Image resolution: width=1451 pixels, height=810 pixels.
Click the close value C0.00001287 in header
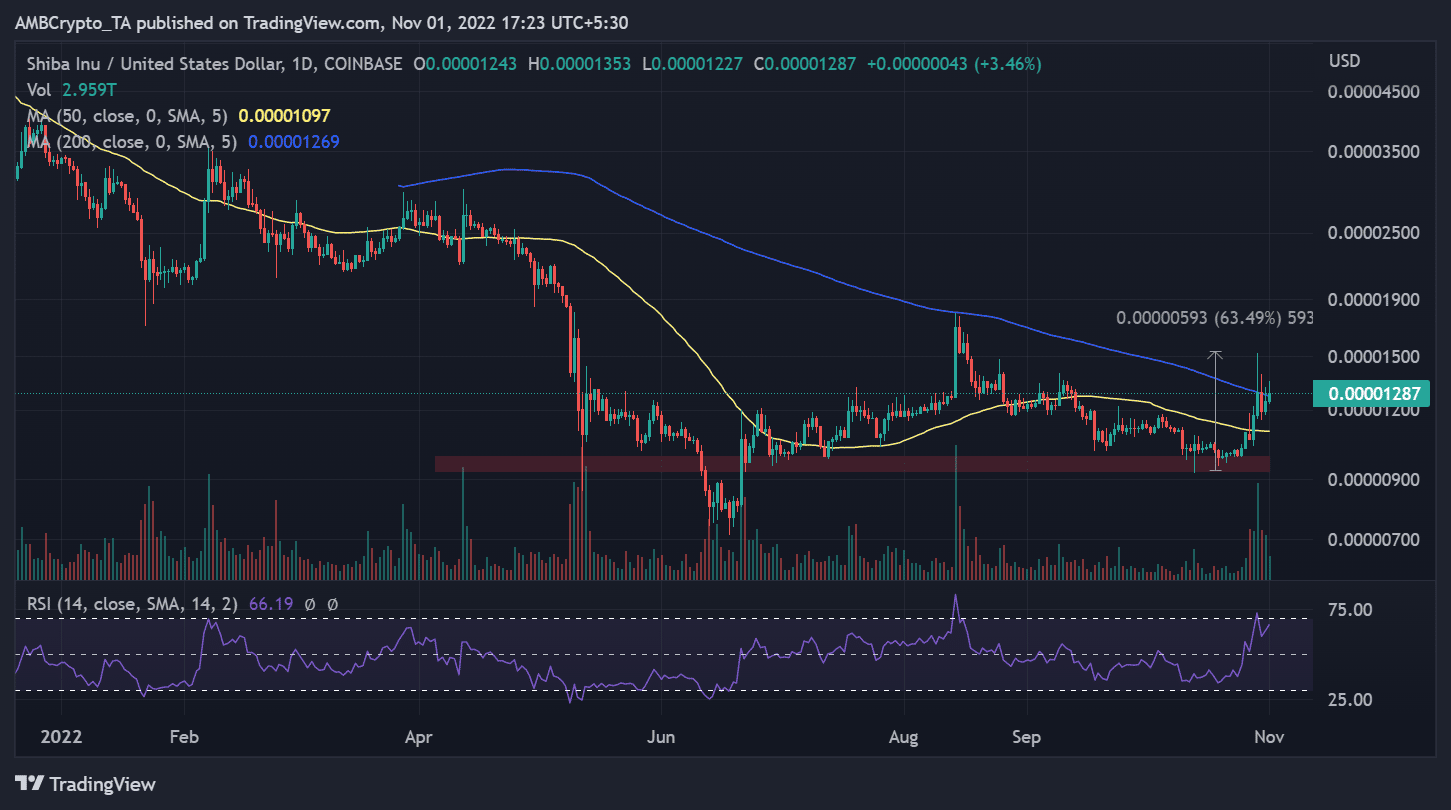807,64
